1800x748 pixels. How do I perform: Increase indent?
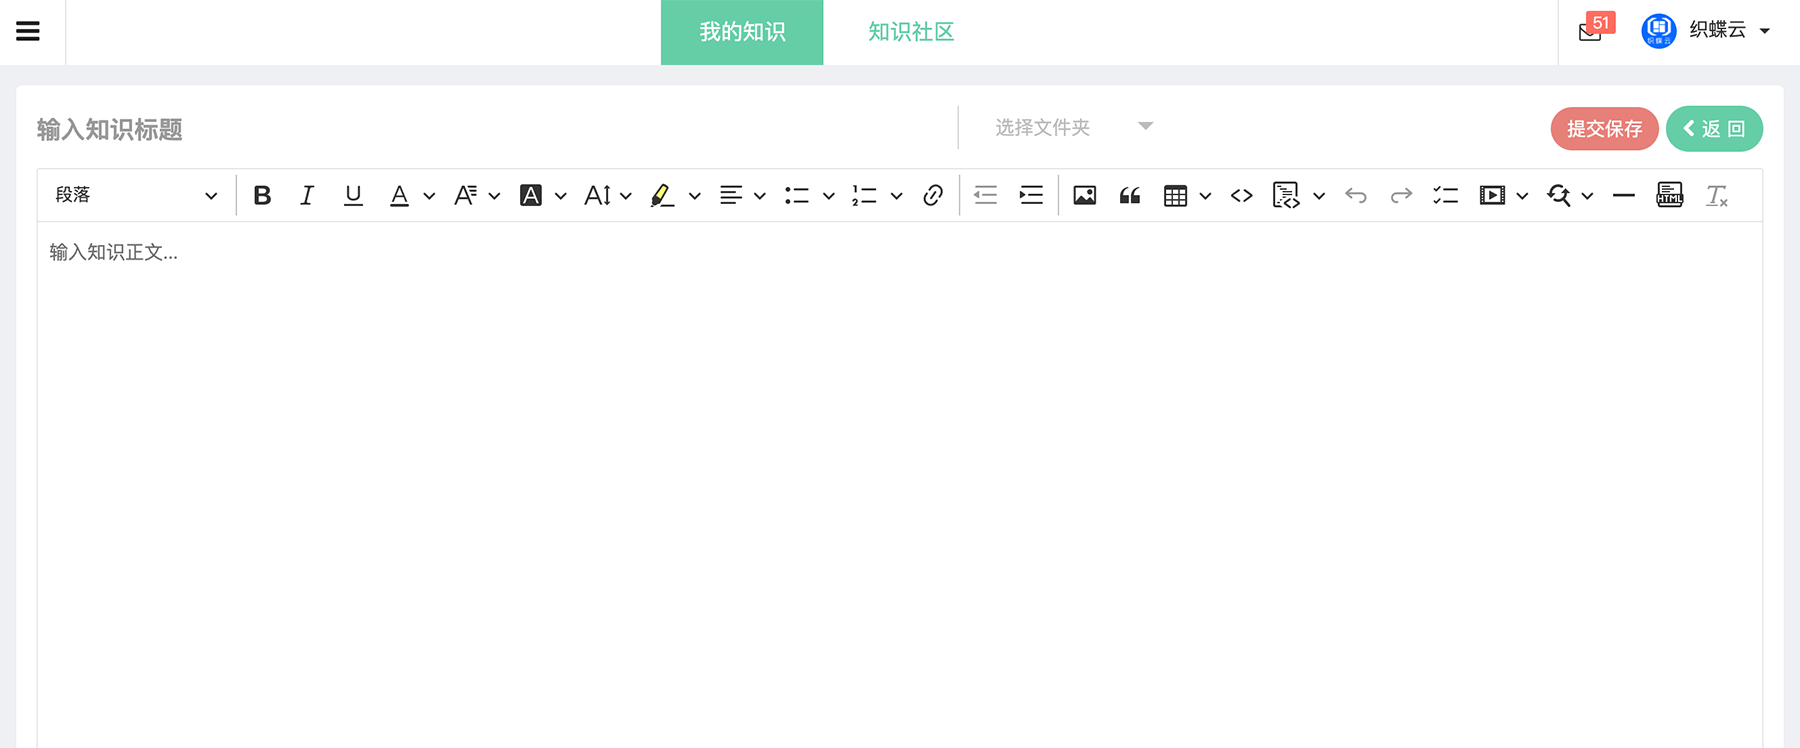click(x=1031, y=195)
